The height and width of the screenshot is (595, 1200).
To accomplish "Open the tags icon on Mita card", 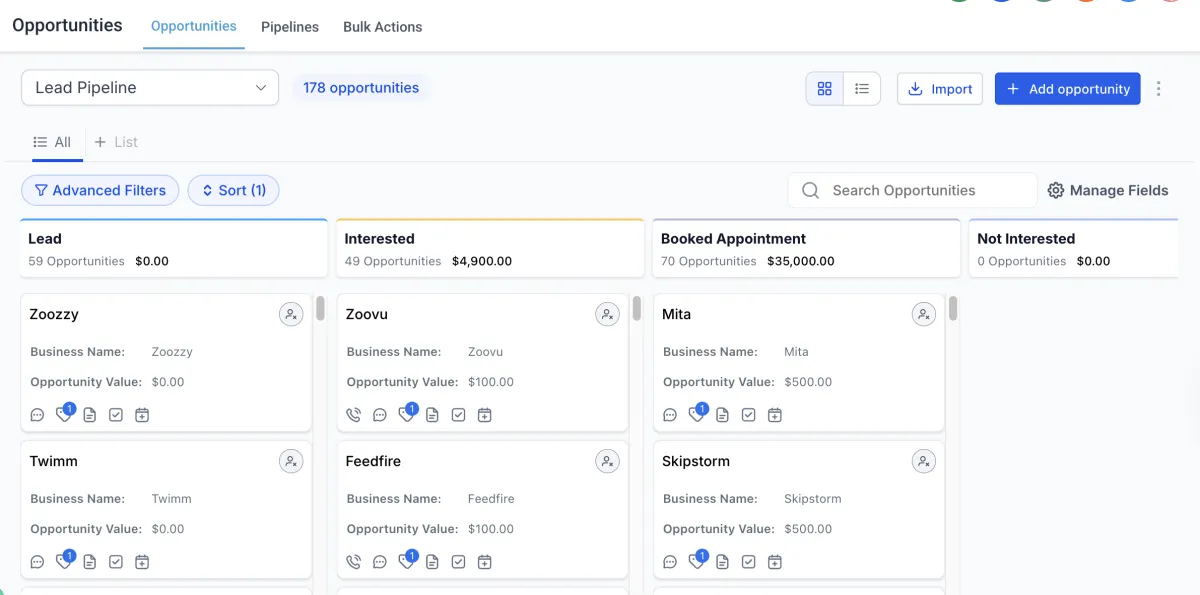I will click(x=697, y=415).
